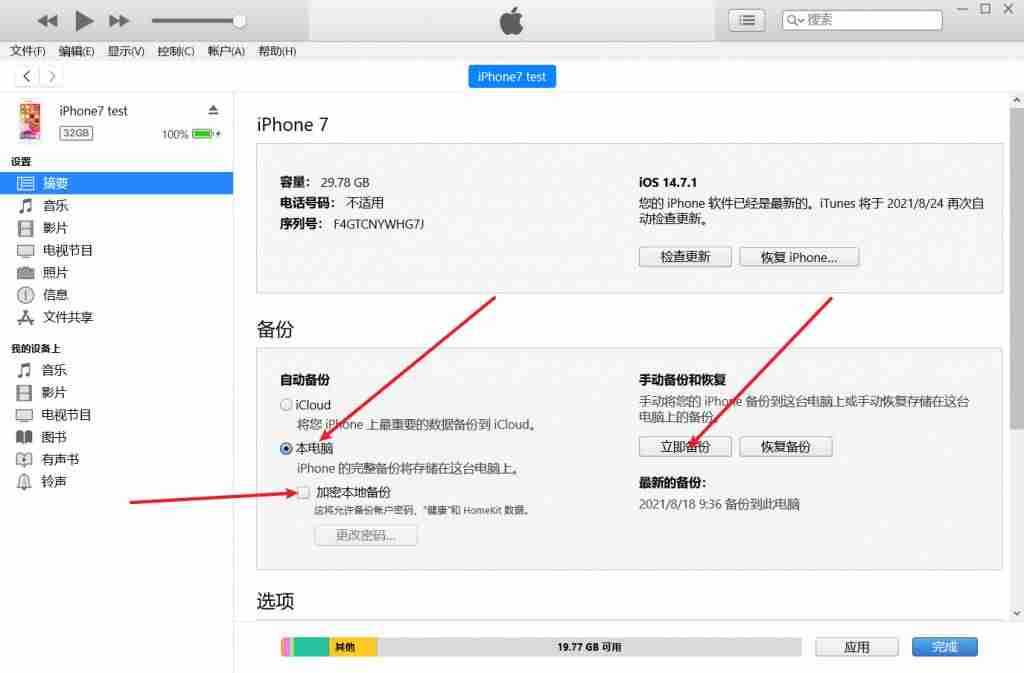1024x673 pixels.
Task: Open the 编辑(E) menu
Action: coord(76,51)
